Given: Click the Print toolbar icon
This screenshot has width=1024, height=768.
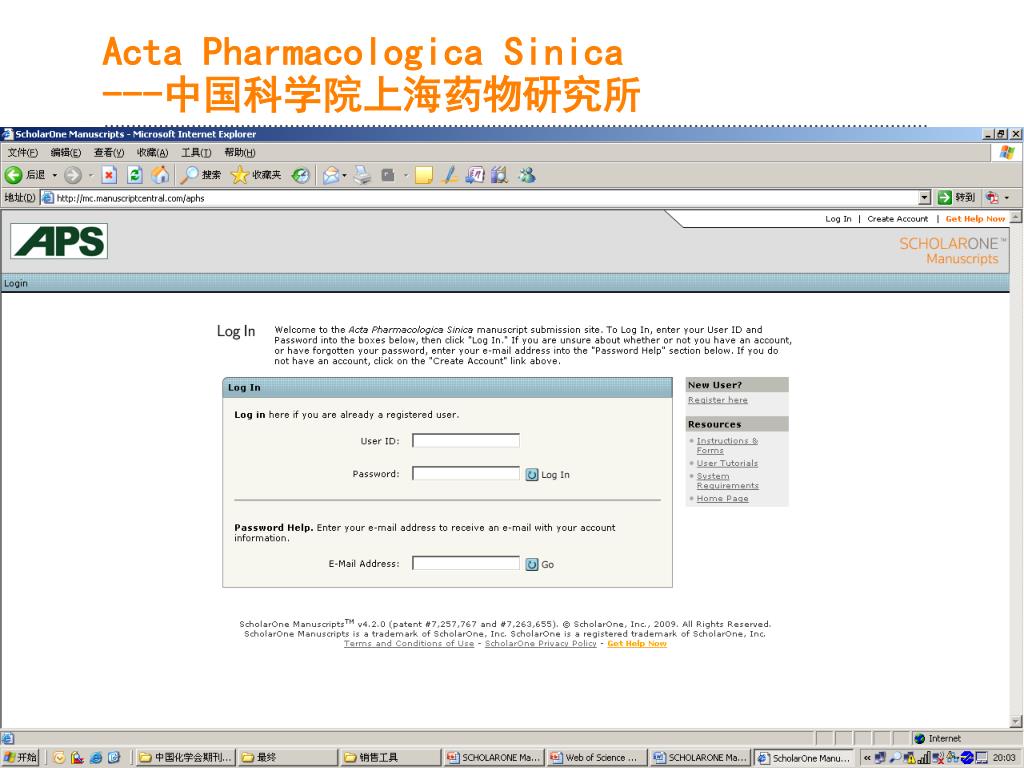Looking at the screenshot, I should (362, 175).
